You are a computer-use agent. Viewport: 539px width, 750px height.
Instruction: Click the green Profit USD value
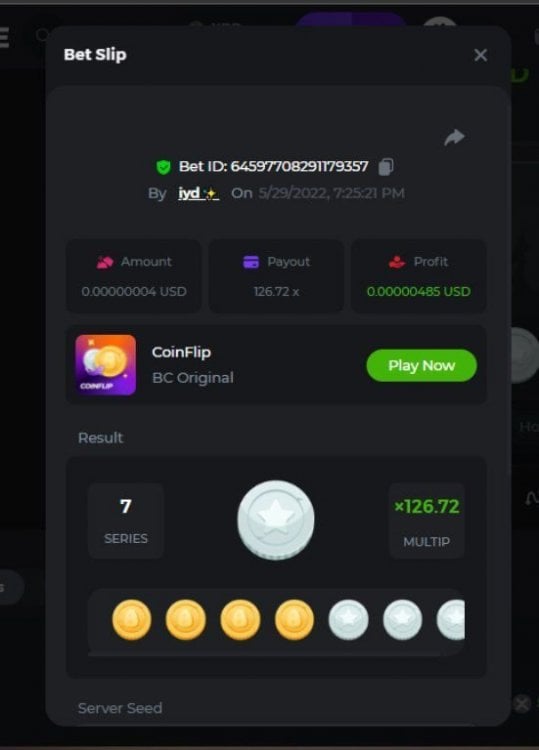pyautogui.click(x=418, y=291)
